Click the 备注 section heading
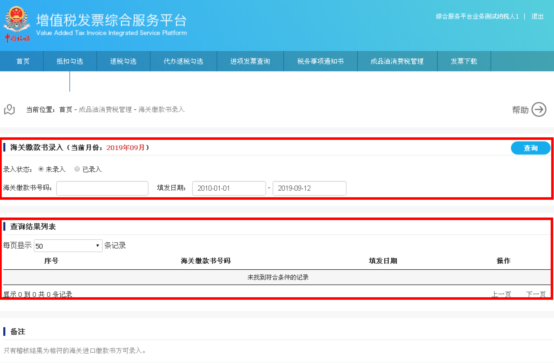 click(18, 332)
